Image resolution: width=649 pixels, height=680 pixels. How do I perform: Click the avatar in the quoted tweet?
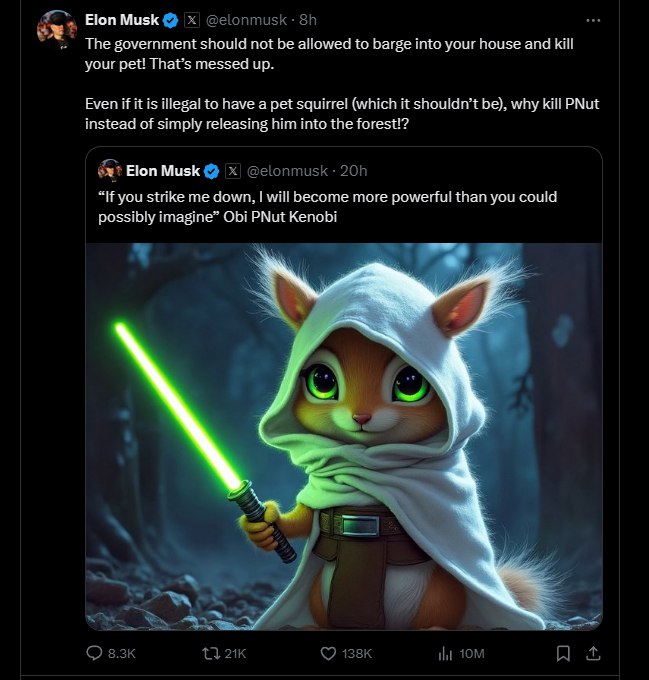coord(110,171)
